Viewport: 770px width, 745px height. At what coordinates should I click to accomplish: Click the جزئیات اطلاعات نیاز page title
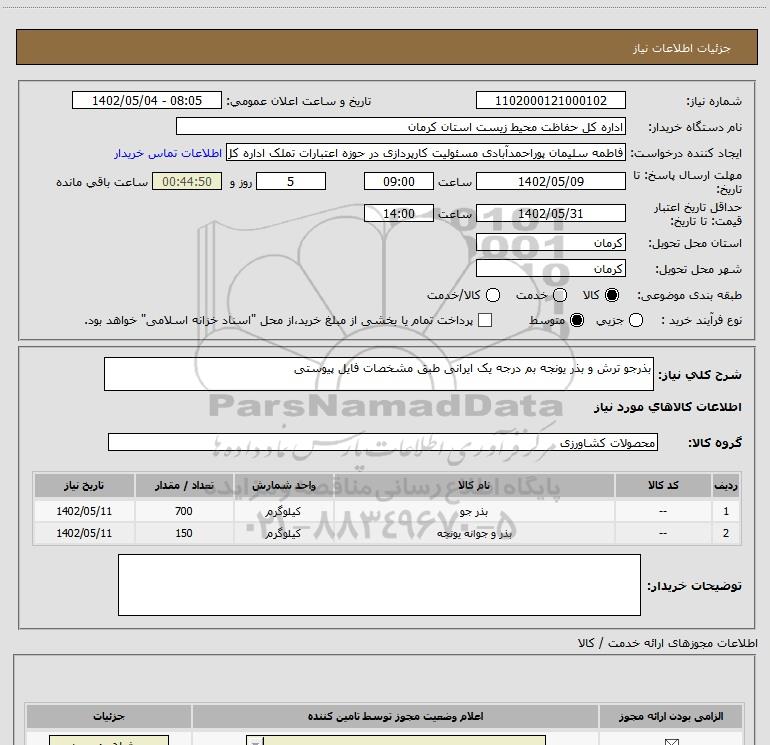(x=681, y=48)
